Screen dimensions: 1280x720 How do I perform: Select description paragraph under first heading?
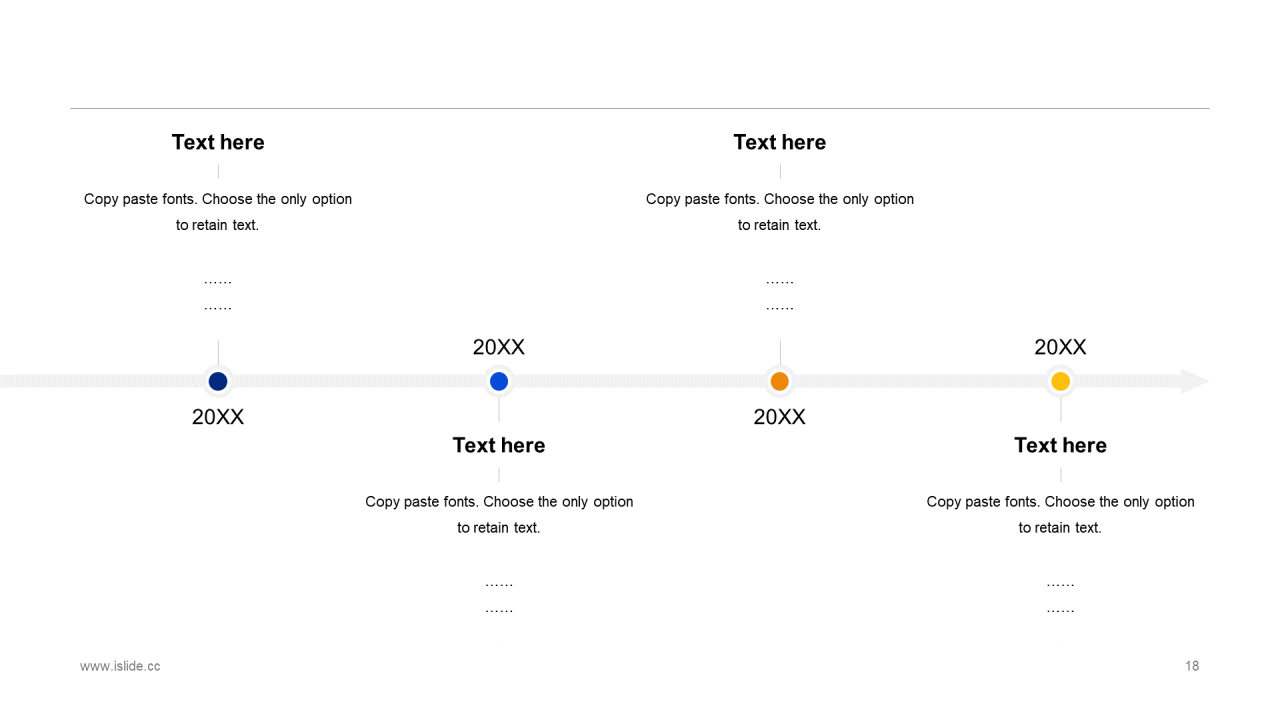tap(218, 212)
